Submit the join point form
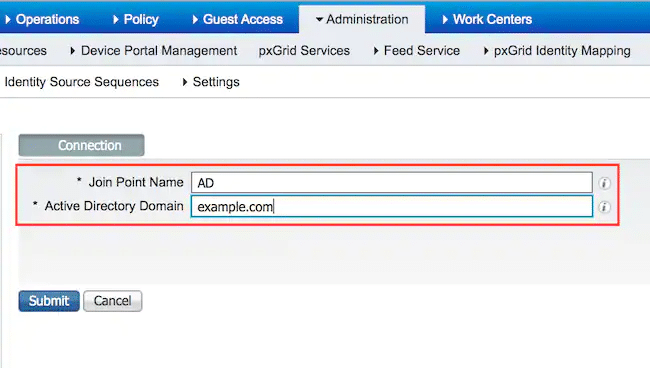 [x=49, y=301]
